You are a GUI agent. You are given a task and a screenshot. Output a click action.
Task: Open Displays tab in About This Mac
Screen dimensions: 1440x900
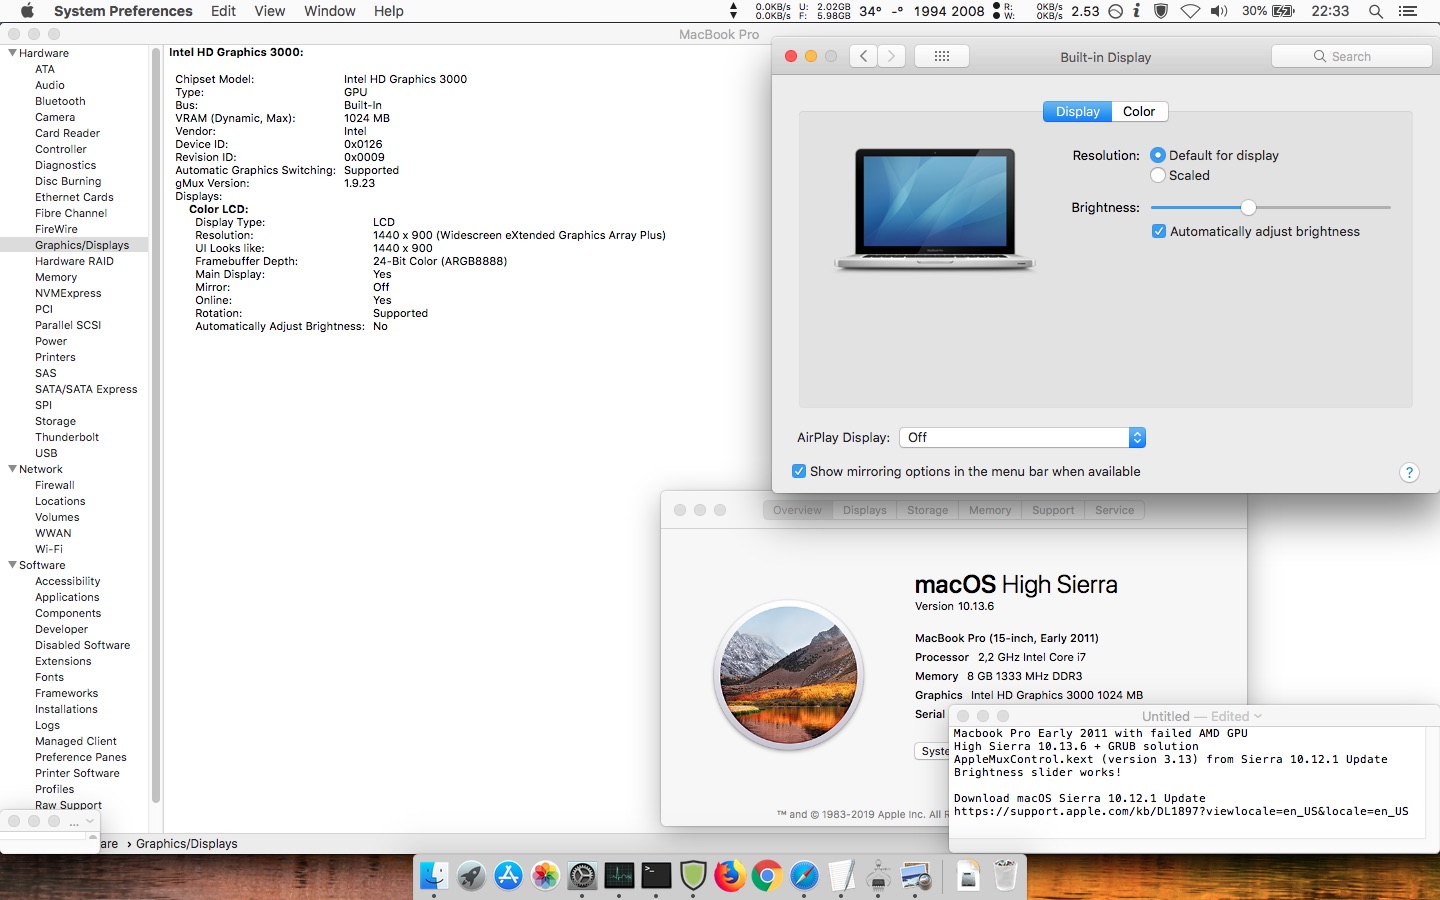865,510
